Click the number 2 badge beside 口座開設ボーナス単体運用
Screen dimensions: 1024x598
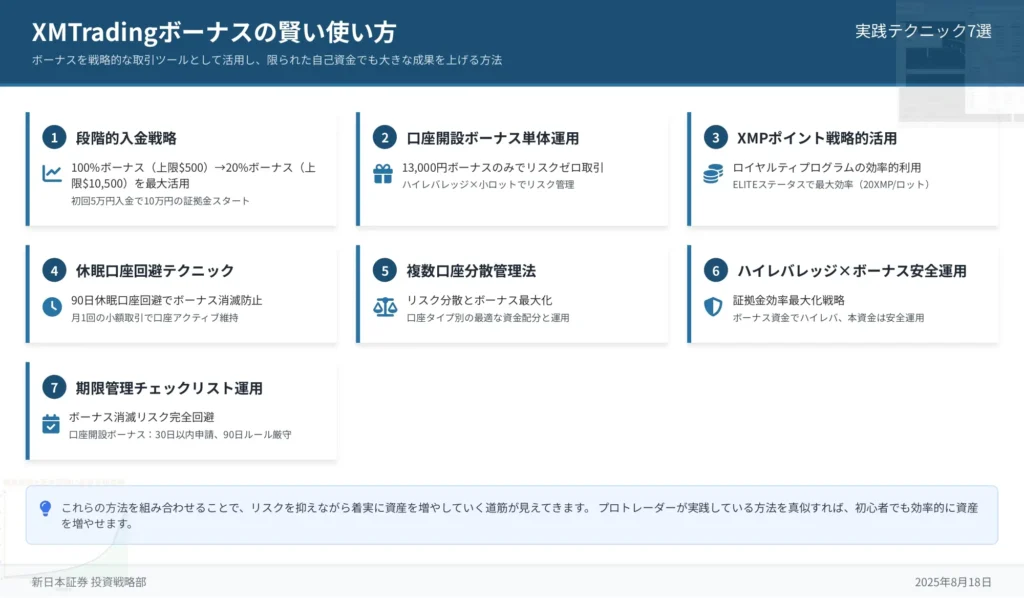tap(385, 137)
